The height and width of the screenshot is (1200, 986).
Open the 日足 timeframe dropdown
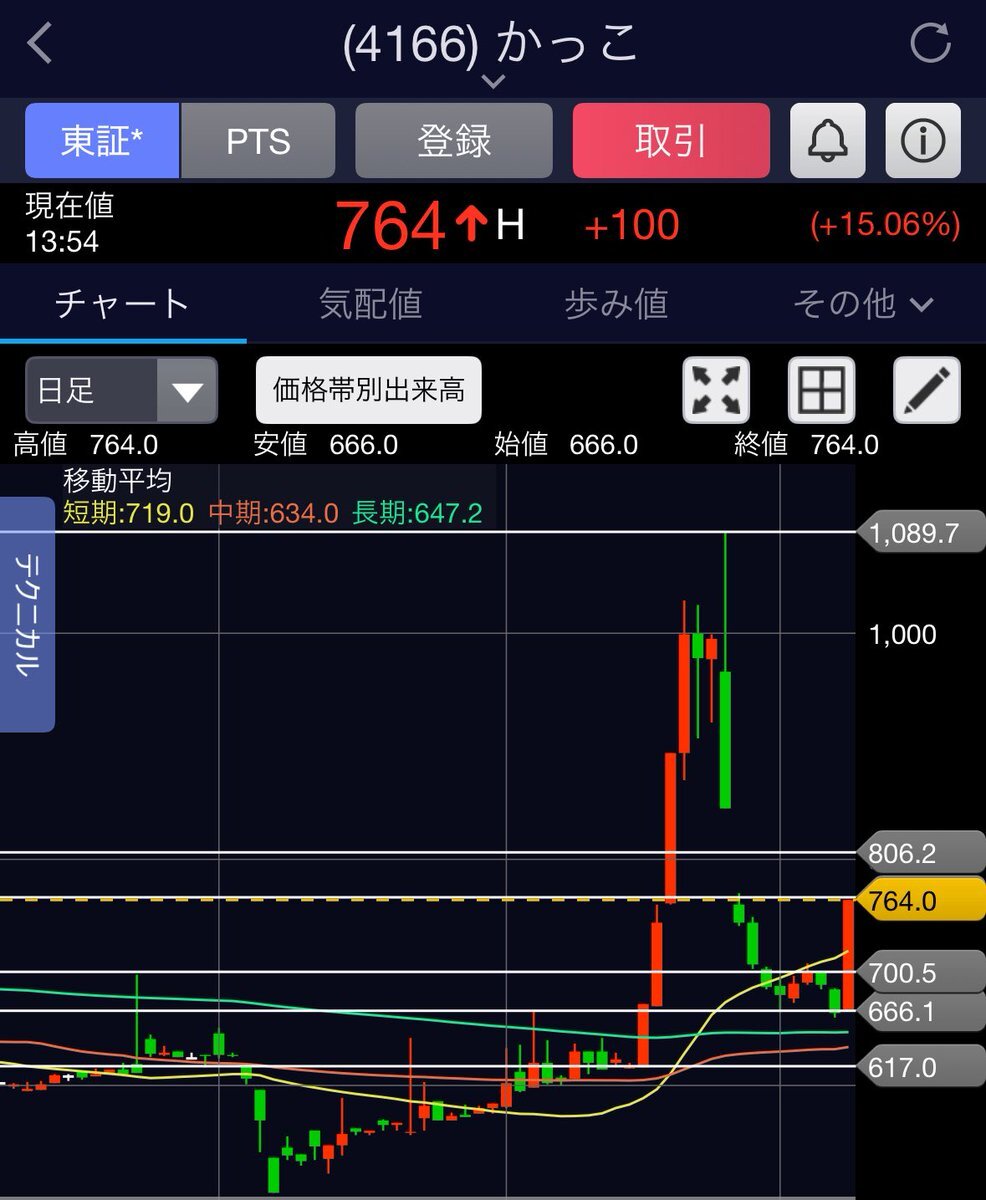point(121,390)
